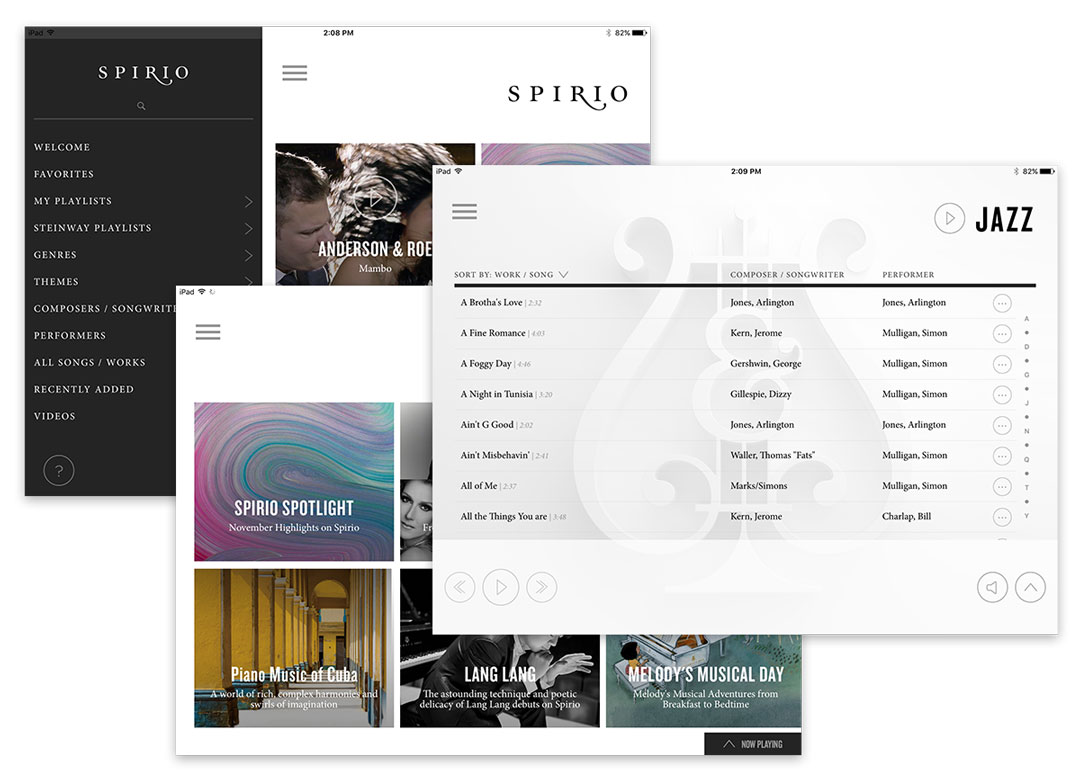Open the Melody's Musical Day tile
Screen dimensions: 1080x779
(704, 681)
